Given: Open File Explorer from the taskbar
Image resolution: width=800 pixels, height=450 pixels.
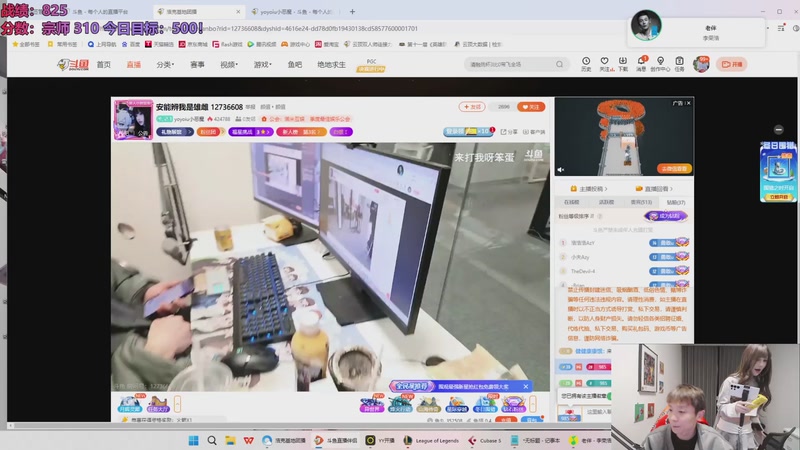Looking at the screenshot, I should click(x=230, y=440).
